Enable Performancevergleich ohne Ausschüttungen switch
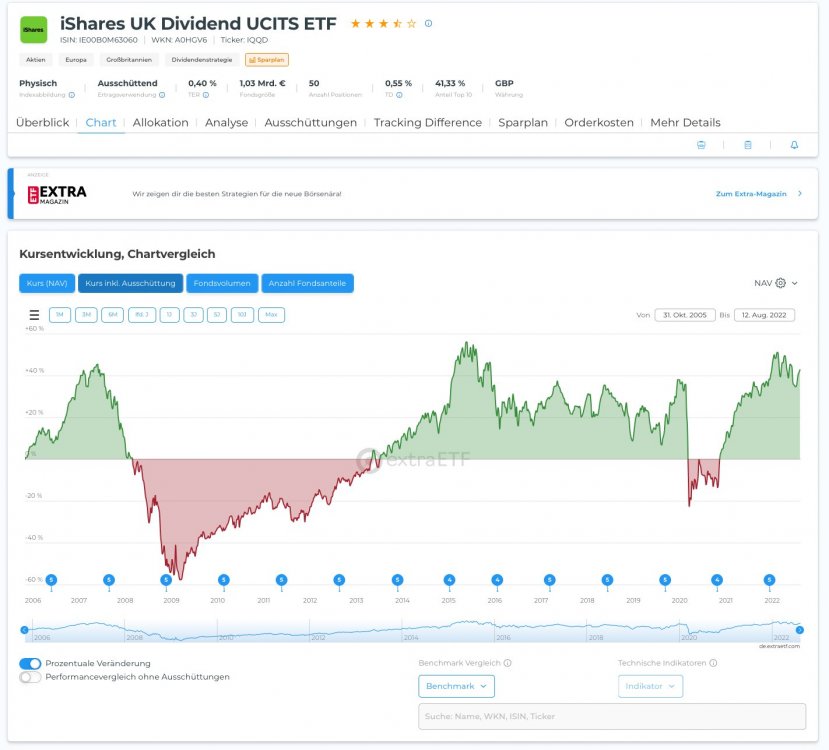 [x=31, y=677]
